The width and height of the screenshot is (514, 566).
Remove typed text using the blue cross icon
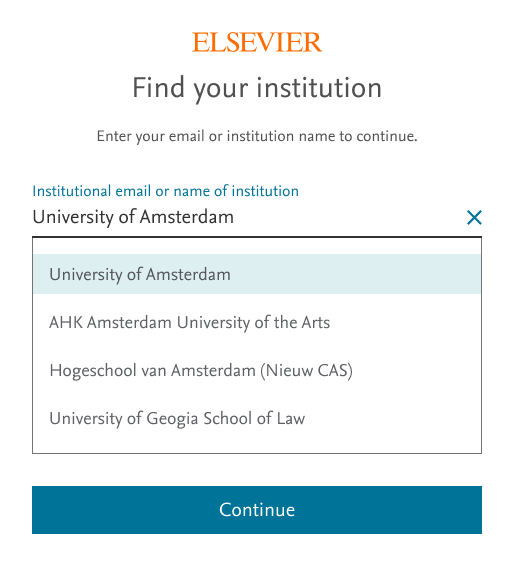(474, 217)
